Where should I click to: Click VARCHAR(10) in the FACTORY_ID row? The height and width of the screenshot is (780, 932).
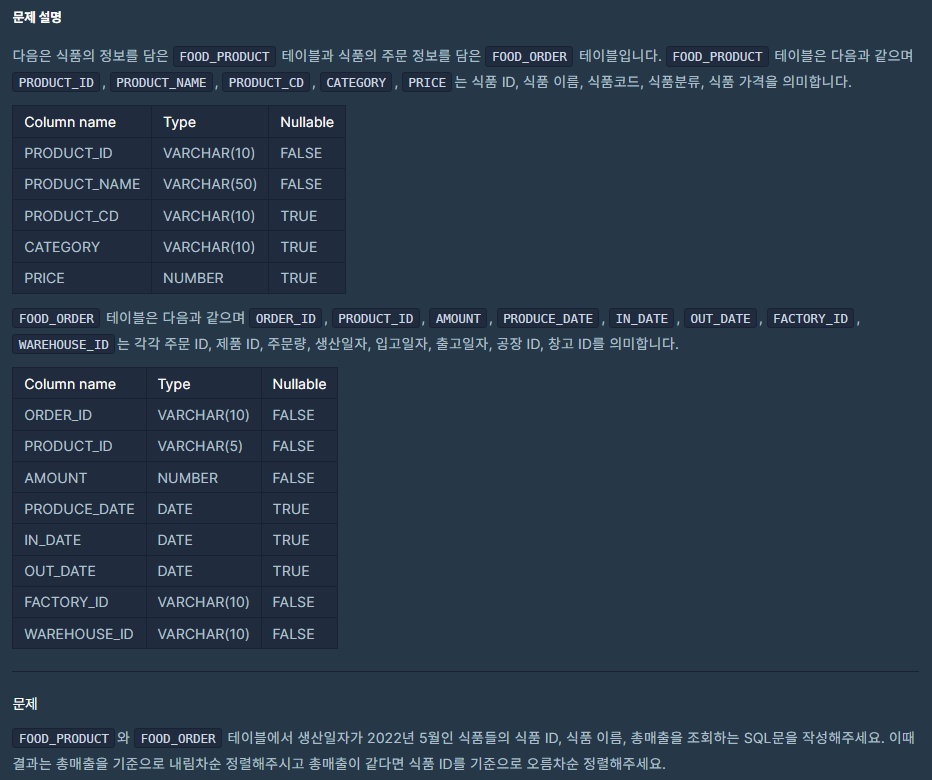point(203,602)
